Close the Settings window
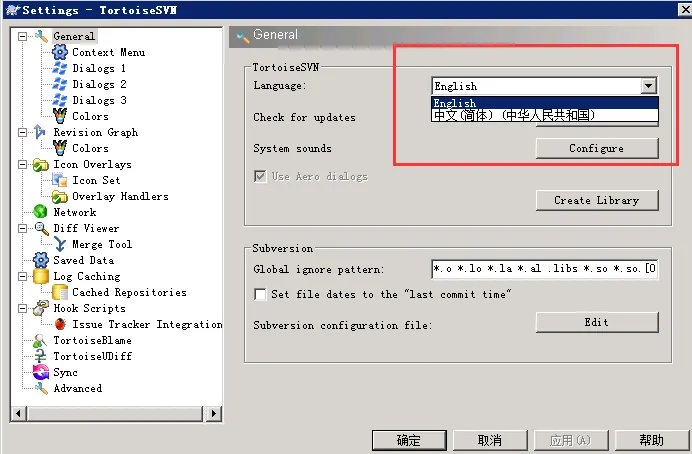Viewport: 692px width, 454px height. (685, 10)
